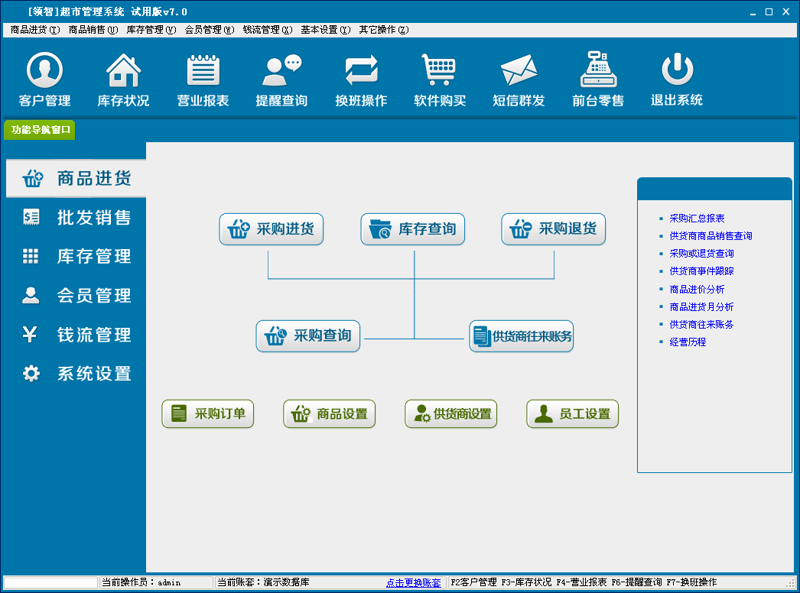Open 会员管理(W) menu
Viewport: 800px width, 593px height.
tap(210, 30)
